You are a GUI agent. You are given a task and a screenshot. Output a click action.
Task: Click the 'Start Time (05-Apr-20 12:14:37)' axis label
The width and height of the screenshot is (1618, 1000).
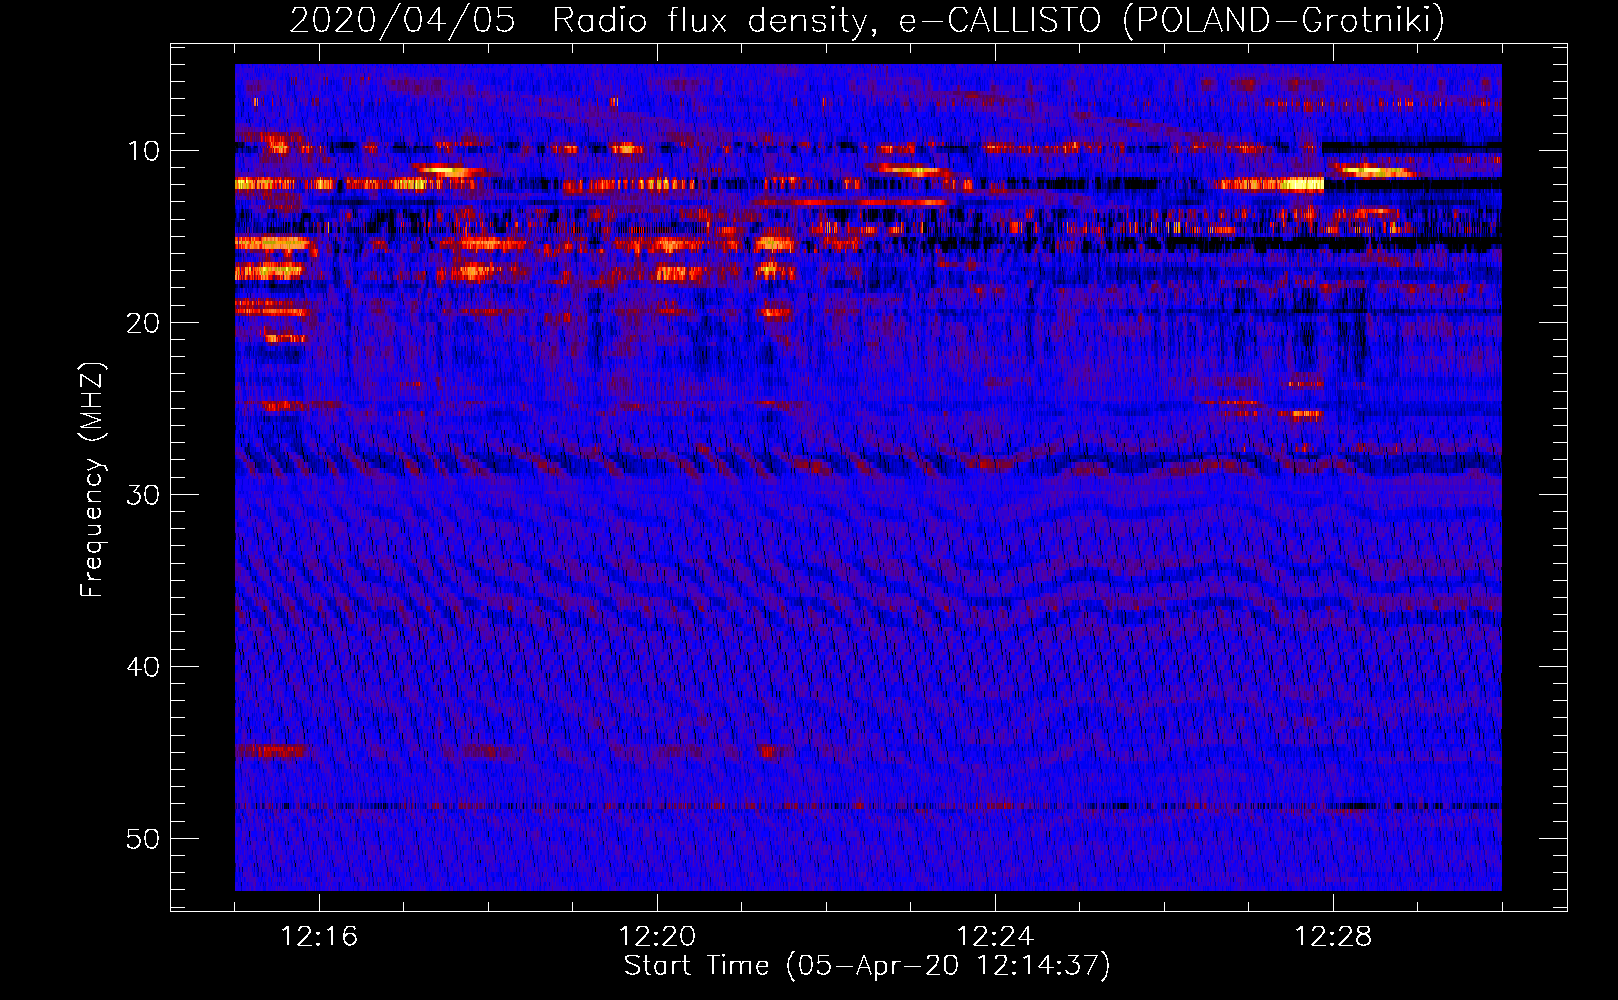(x=867, y=966)
